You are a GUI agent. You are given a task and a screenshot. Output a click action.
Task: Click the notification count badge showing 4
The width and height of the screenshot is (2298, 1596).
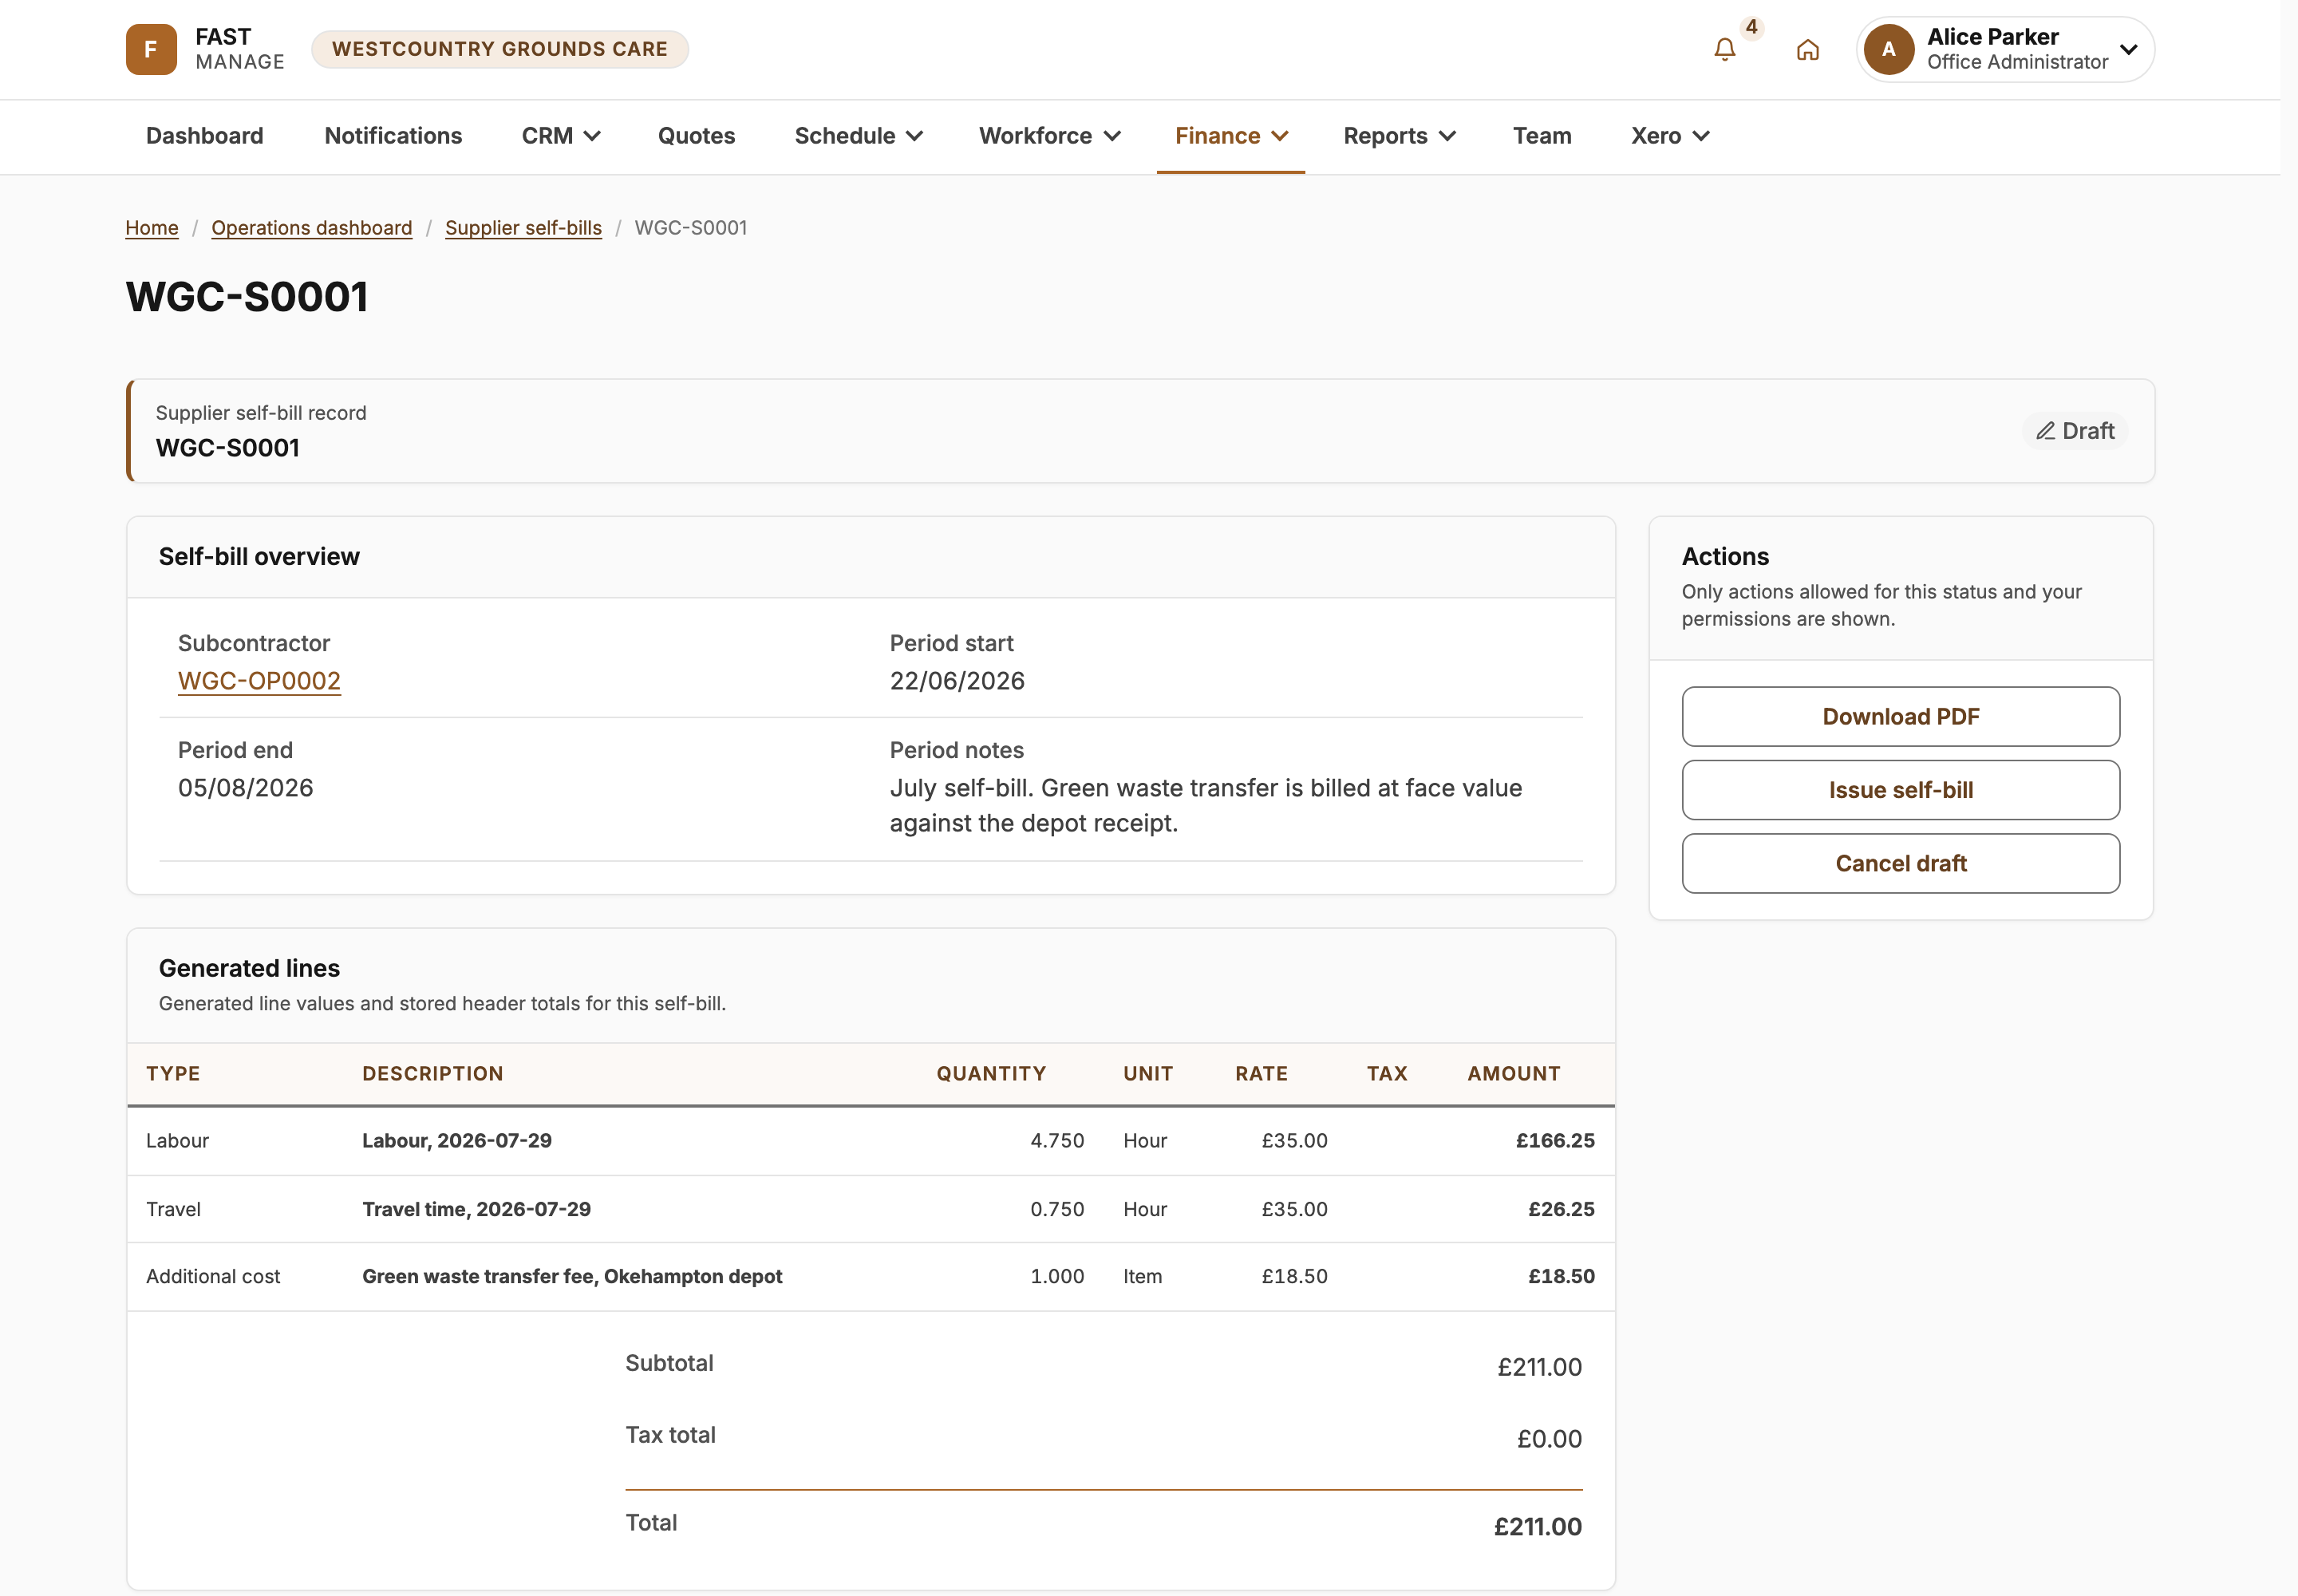click(1751, 27)
